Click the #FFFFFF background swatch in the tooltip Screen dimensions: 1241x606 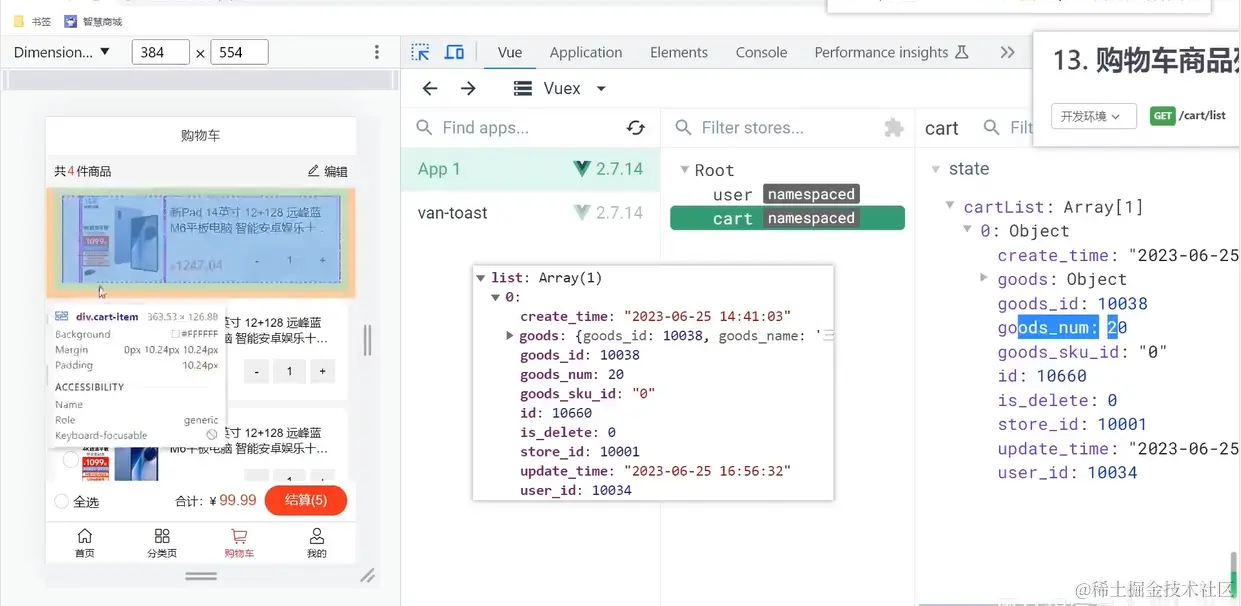tap(175, 334)
